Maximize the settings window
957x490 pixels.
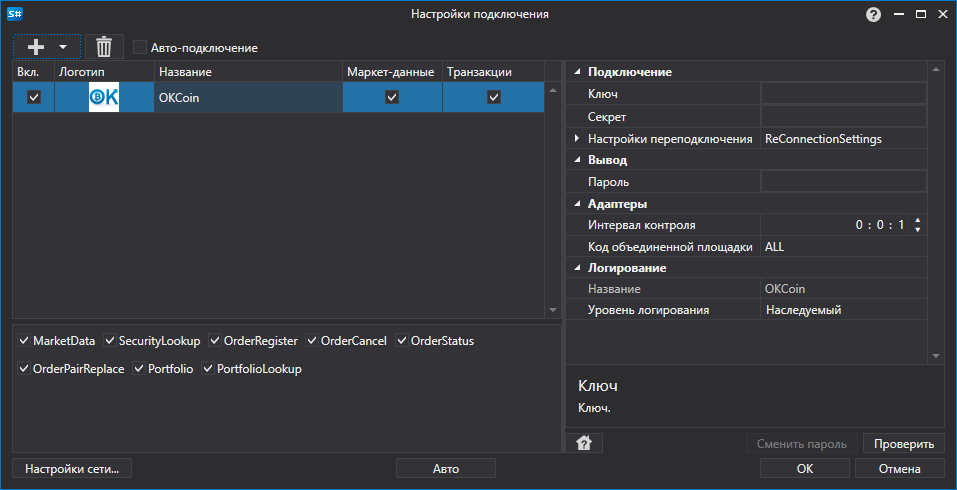[921, 15]
